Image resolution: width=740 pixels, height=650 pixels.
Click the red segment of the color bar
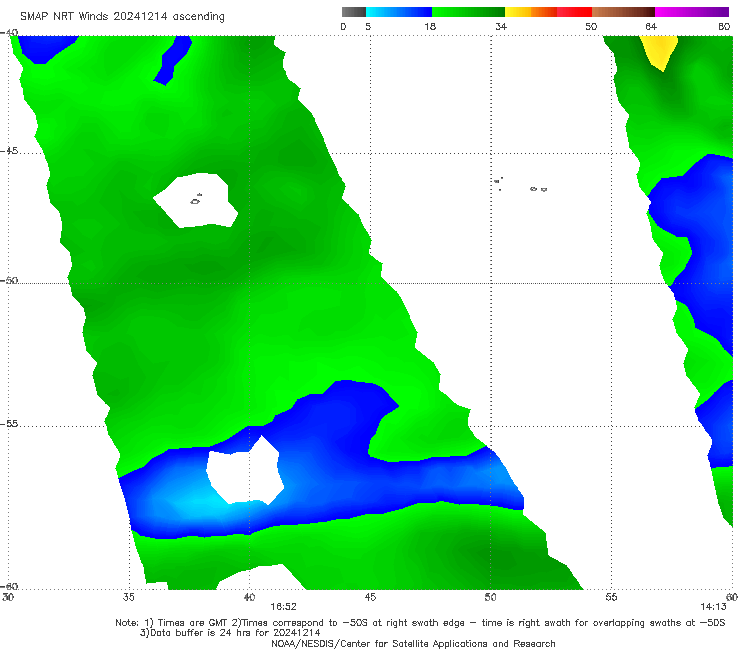click(x=574, y=12)
